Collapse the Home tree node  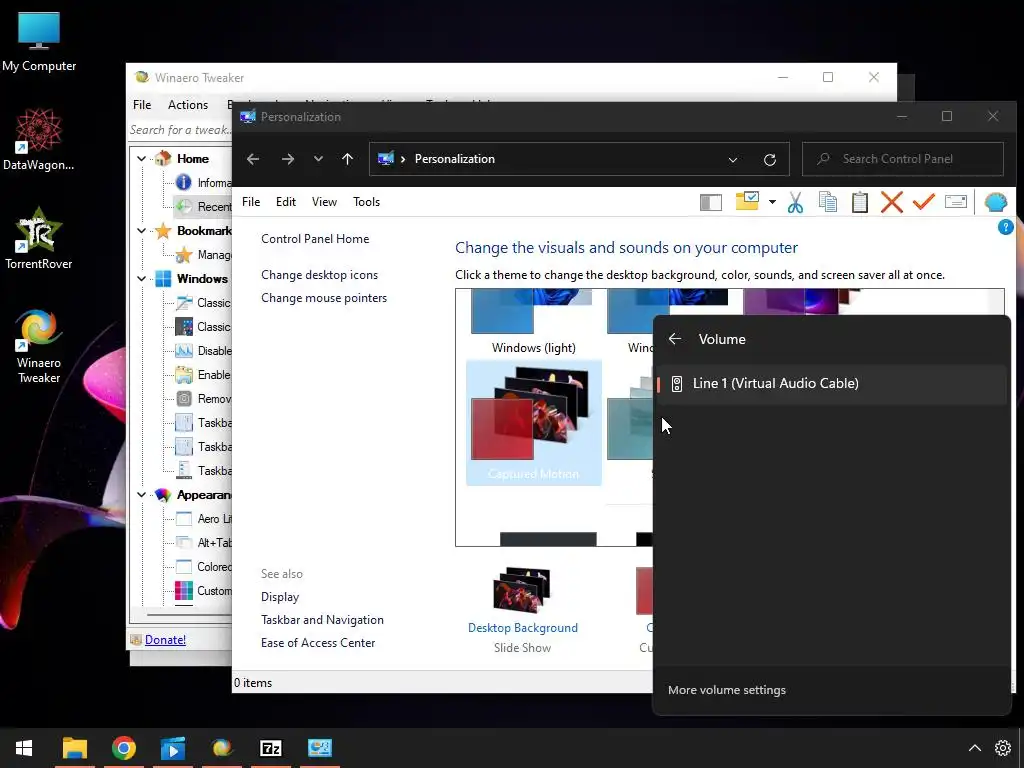tap(142, 159)
